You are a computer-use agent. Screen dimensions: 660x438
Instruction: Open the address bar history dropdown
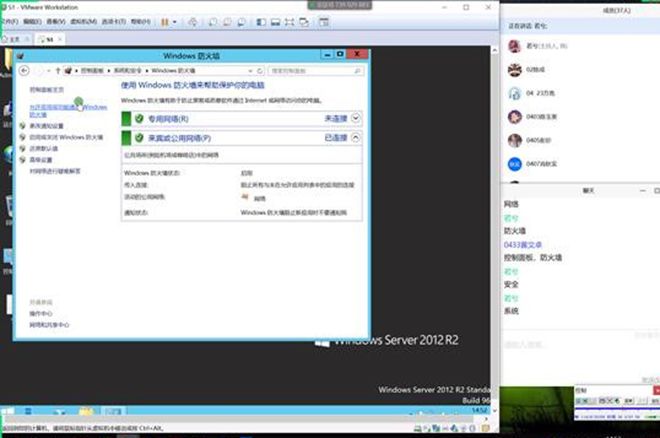pyautogui.click(x=250, y=71)
